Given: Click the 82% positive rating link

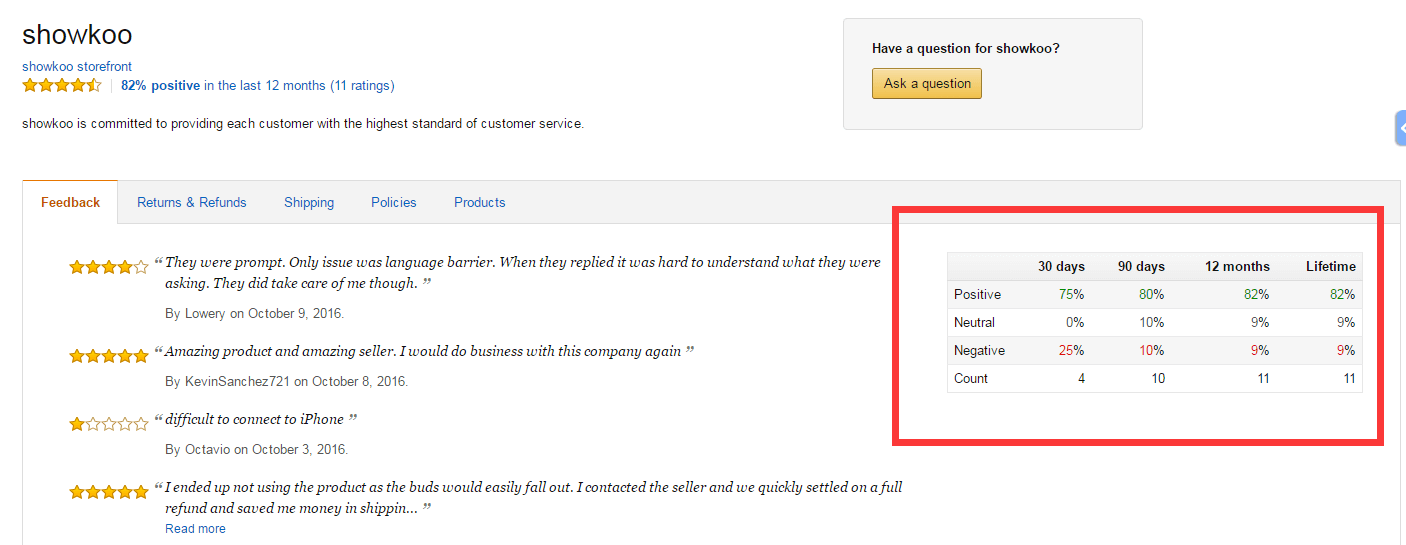Looking at the screenshot, I should point(160,86).
